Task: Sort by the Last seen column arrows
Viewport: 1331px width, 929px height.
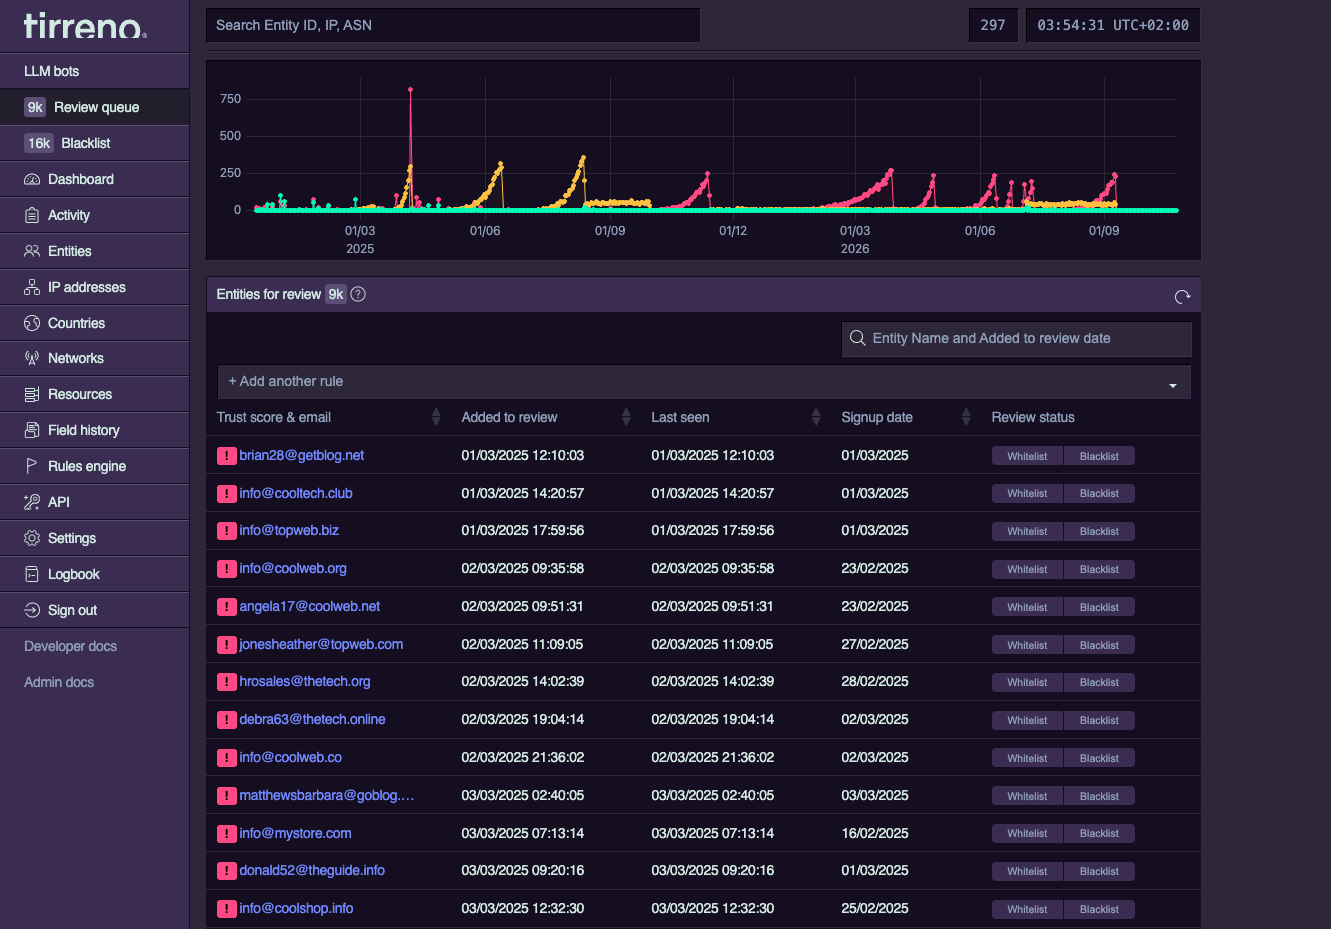Action: click(816, 417)
